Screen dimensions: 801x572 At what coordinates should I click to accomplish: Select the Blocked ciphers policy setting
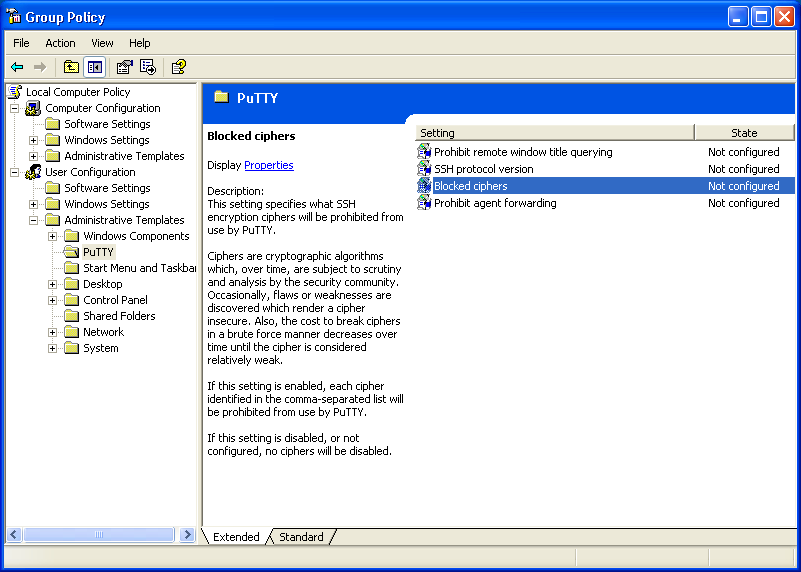tap(470, 186)
